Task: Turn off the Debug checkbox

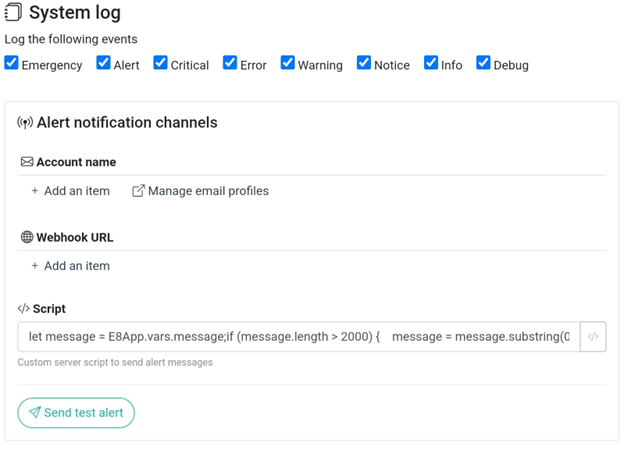Action: [483, 63]
